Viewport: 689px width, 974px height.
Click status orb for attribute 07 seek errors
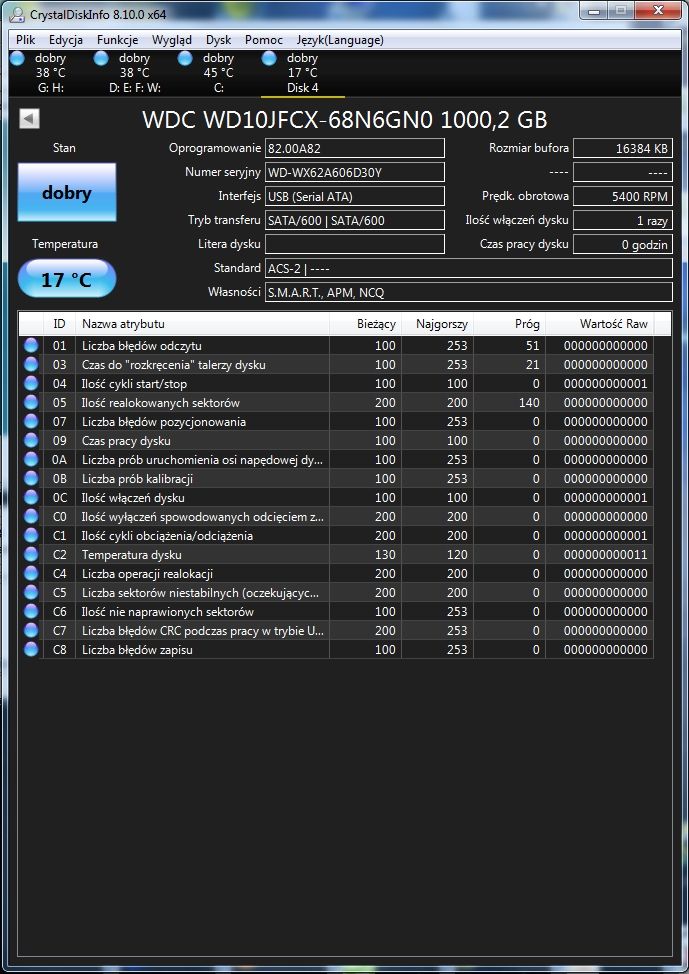tap(30, 422)
